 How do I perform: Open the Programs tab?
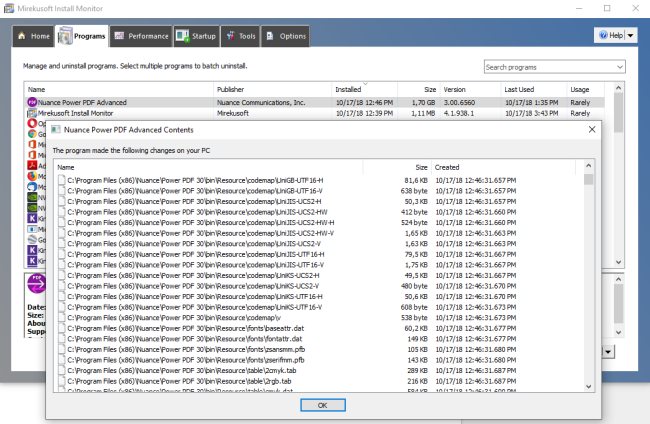point(82,36)
